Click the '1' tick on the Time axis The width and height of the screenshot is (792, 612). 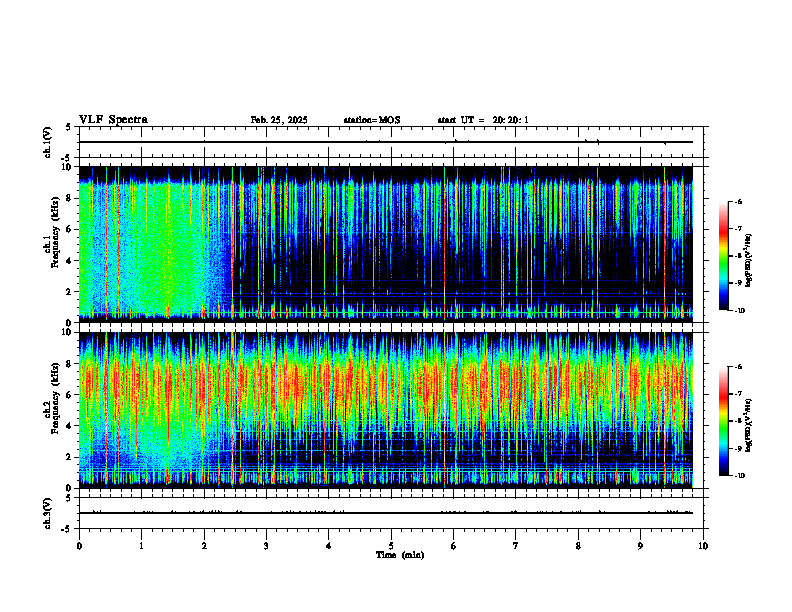point(141,546)
